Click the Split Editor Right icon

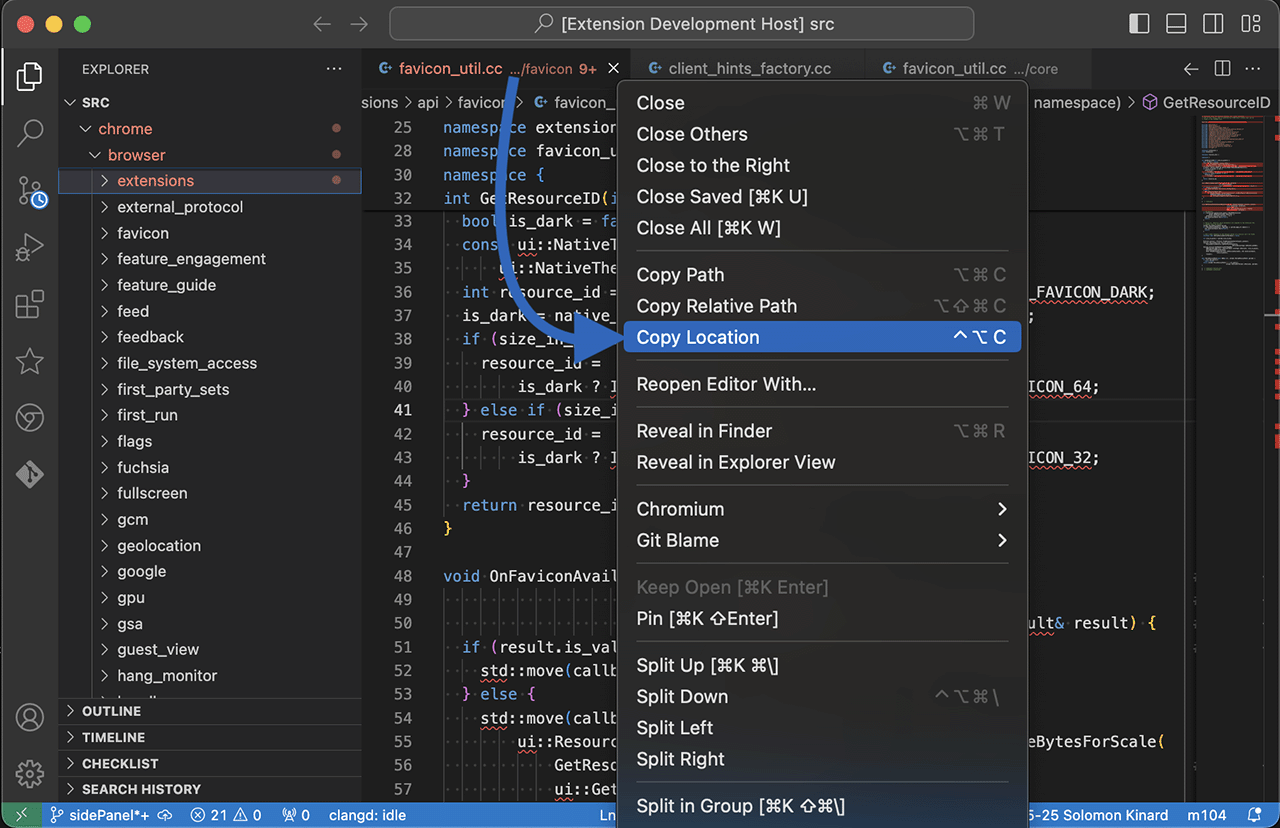coord(1222,69)
